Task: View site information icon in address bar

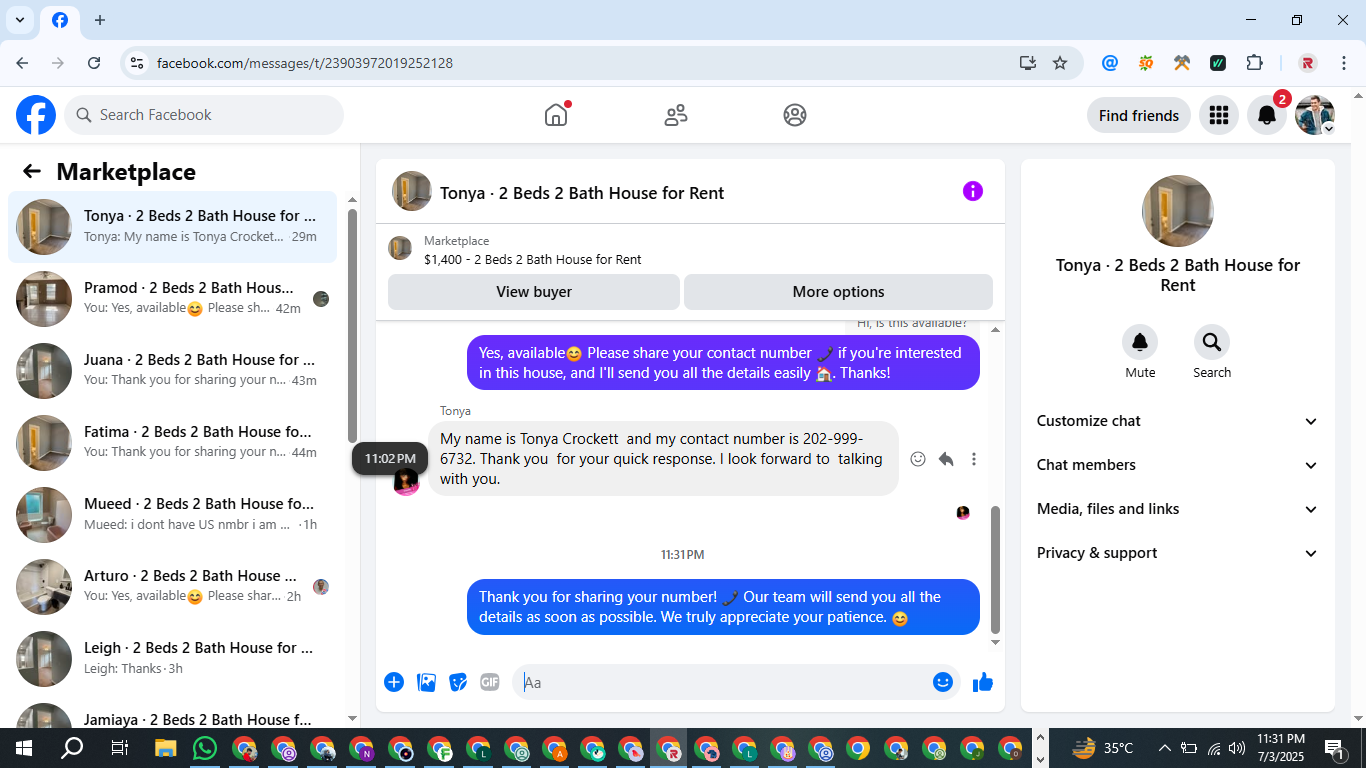Action: click(137, 63)
